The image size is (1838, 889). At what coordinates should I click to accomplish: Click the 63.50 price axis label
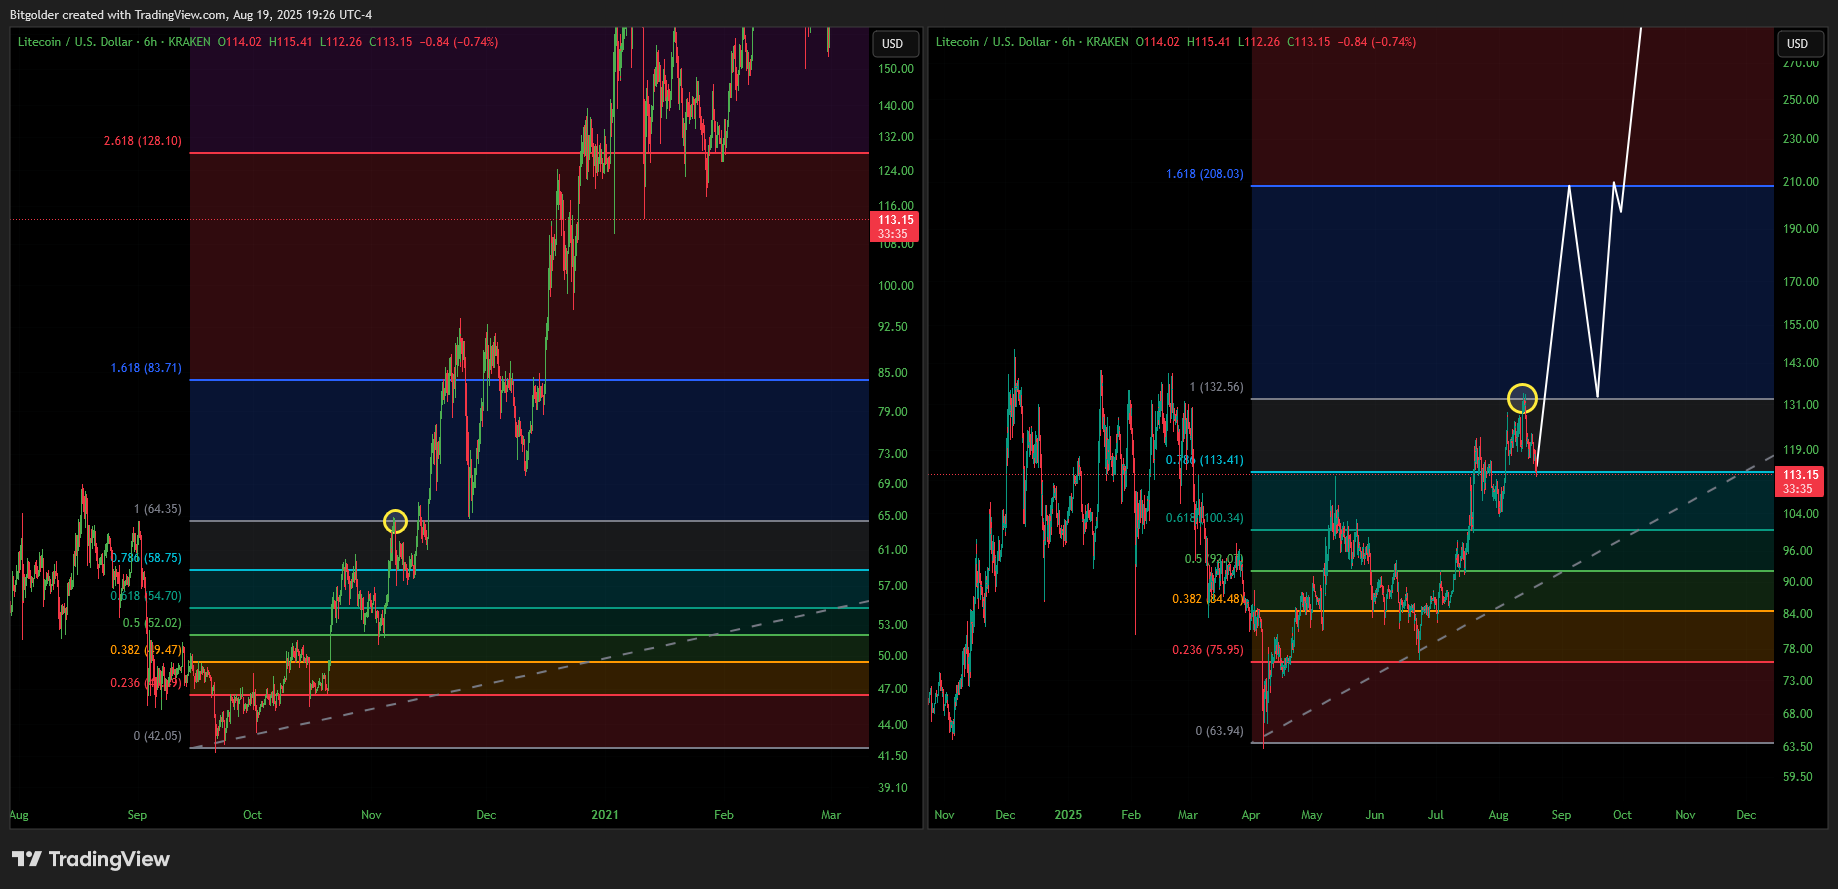[1798, 747]
